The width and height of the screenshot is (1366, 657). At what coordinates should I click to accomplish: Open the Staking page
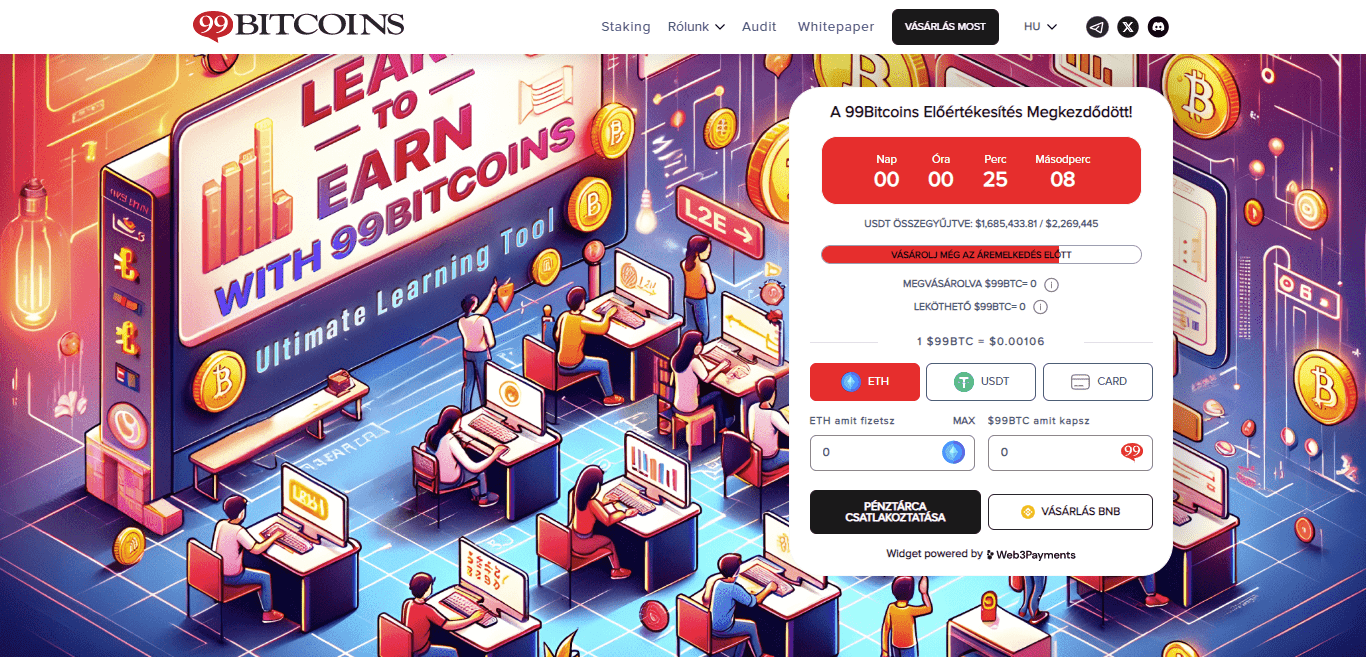click(626, 27)
